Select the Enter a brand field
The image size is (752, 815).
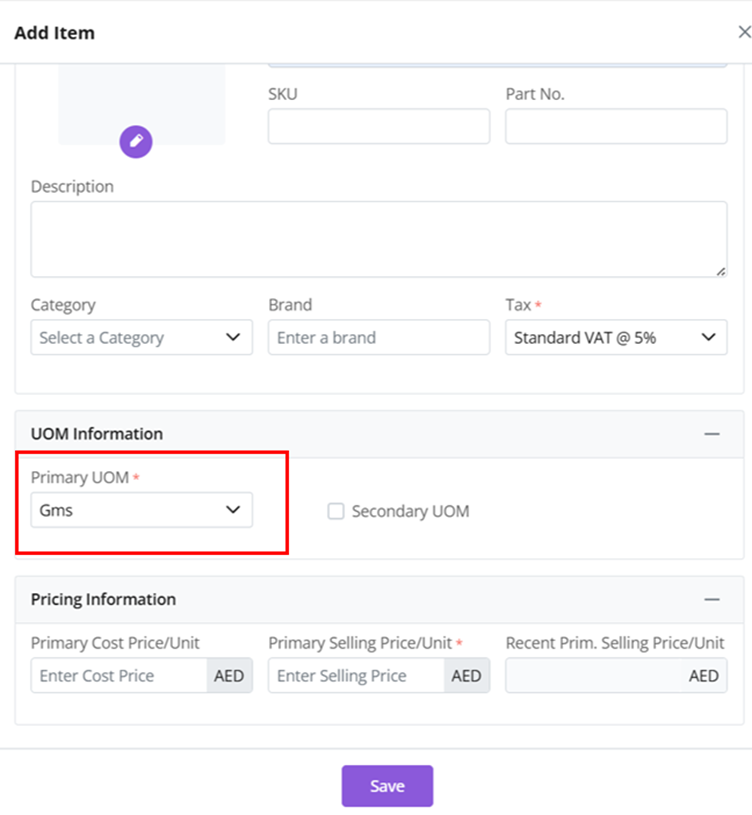tap(378, 338)
